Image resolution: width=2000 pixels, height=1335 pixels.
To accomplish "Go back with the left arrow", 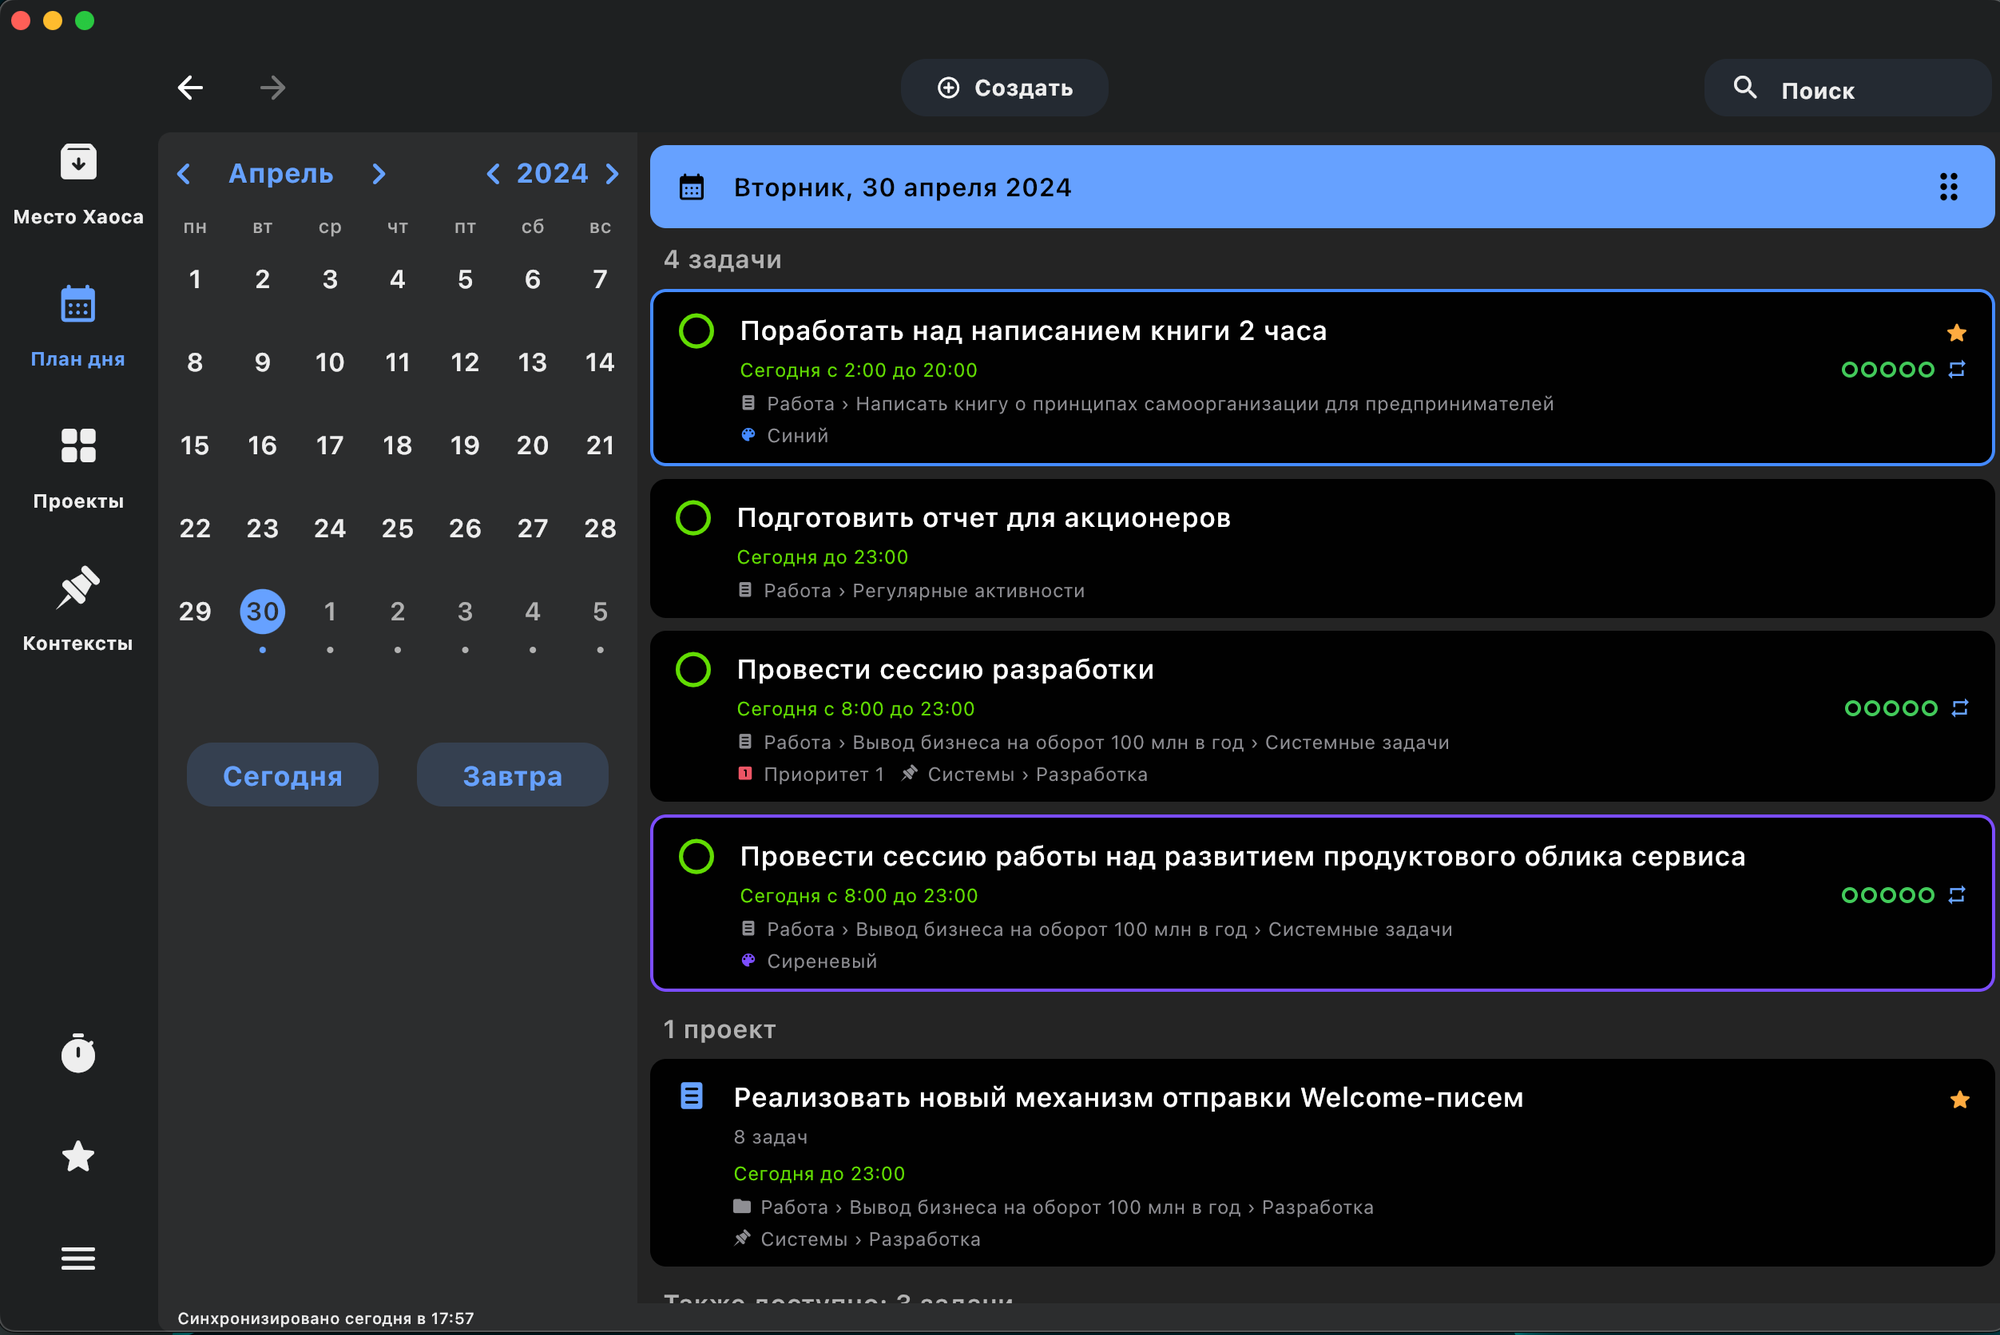I will pos(190,88).
